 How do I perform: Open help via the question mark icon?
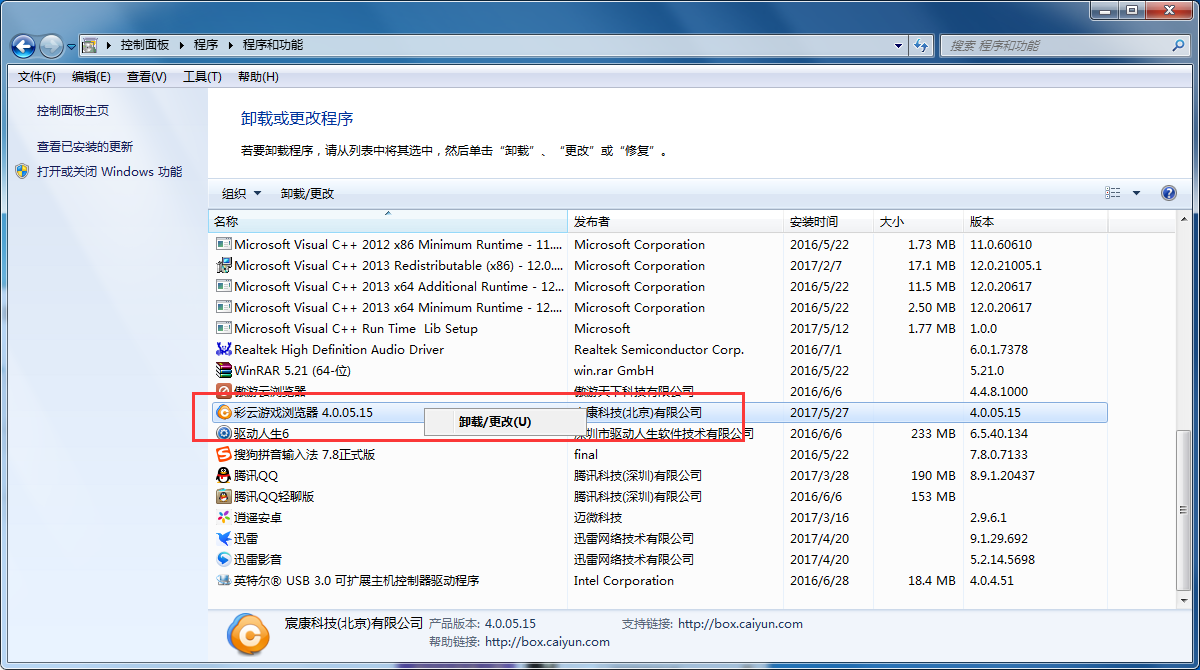pos(1168,193)
